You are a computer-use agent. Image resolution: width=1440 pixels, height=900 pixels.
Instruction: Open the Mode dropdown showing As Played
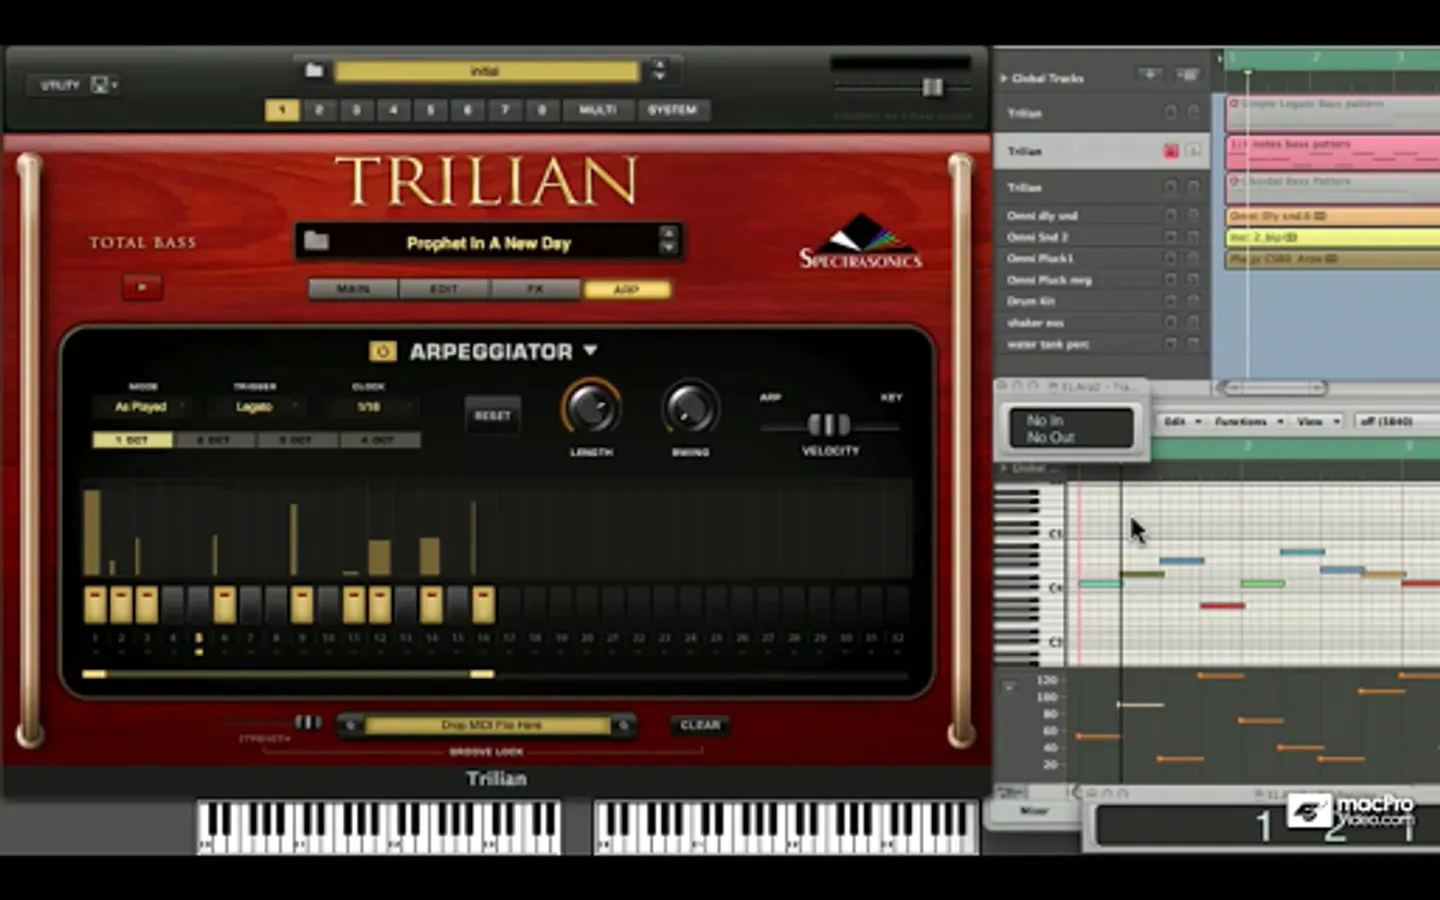coord(141,407)
